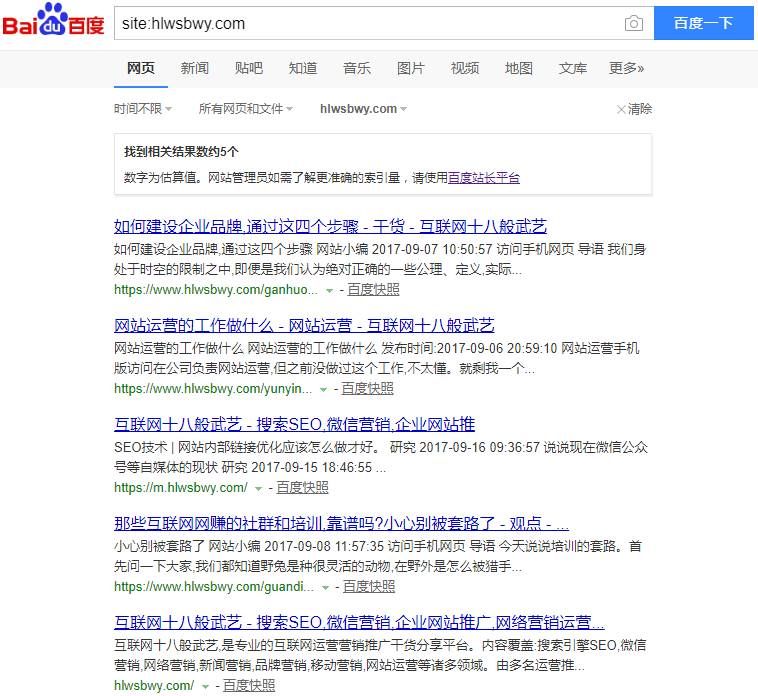Switch to the 新闻 tab

(x=195, y=68)
